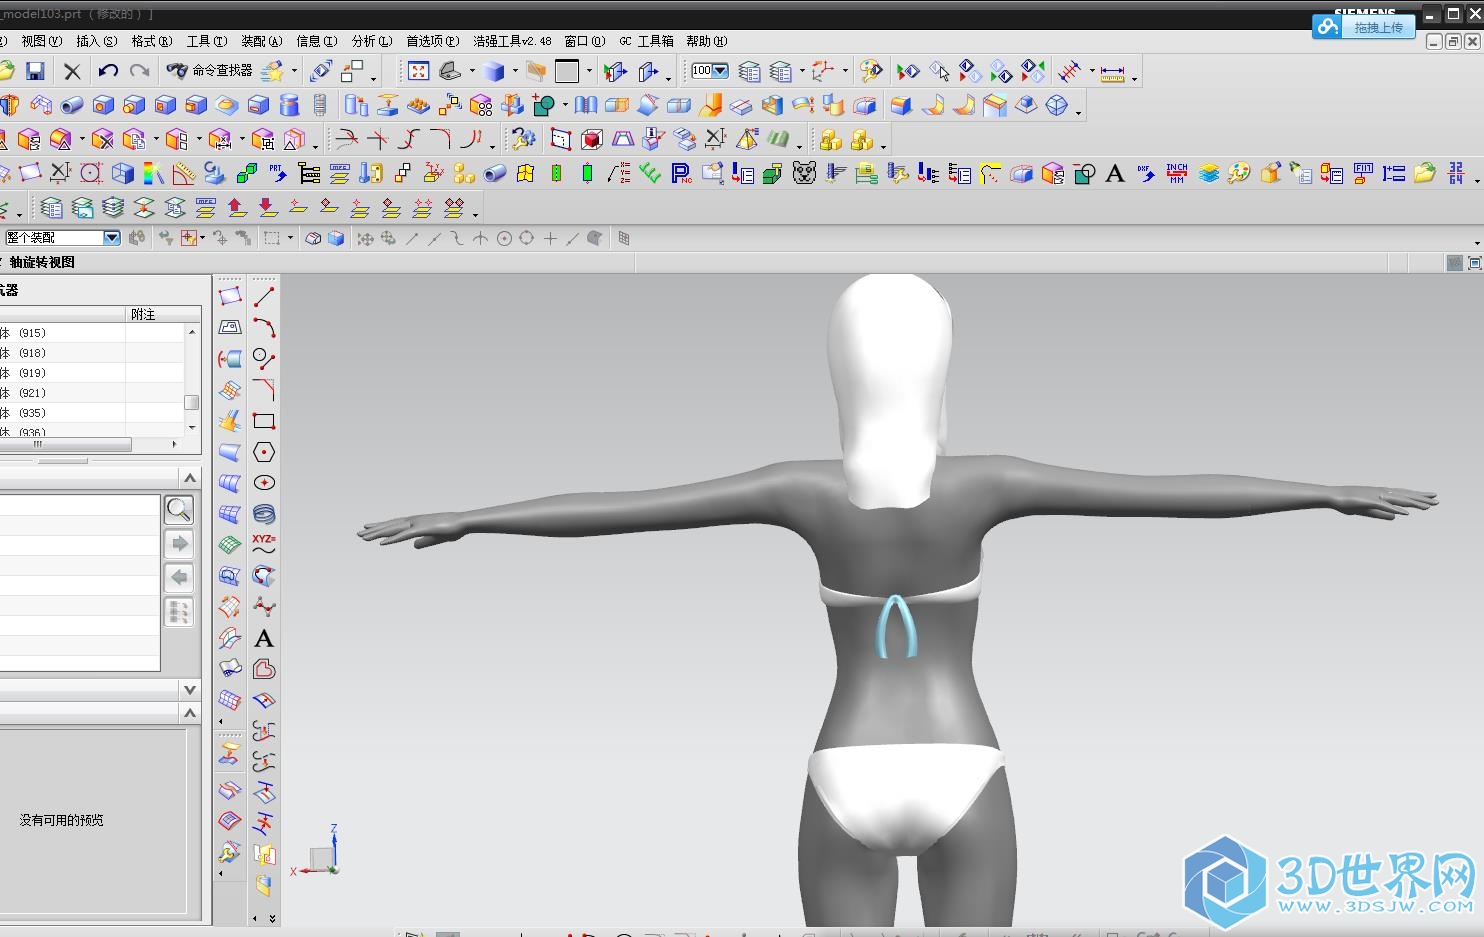Screen dimensions: 1484x937
Task: Click the PRT export arrow icon
Action: 277,174
